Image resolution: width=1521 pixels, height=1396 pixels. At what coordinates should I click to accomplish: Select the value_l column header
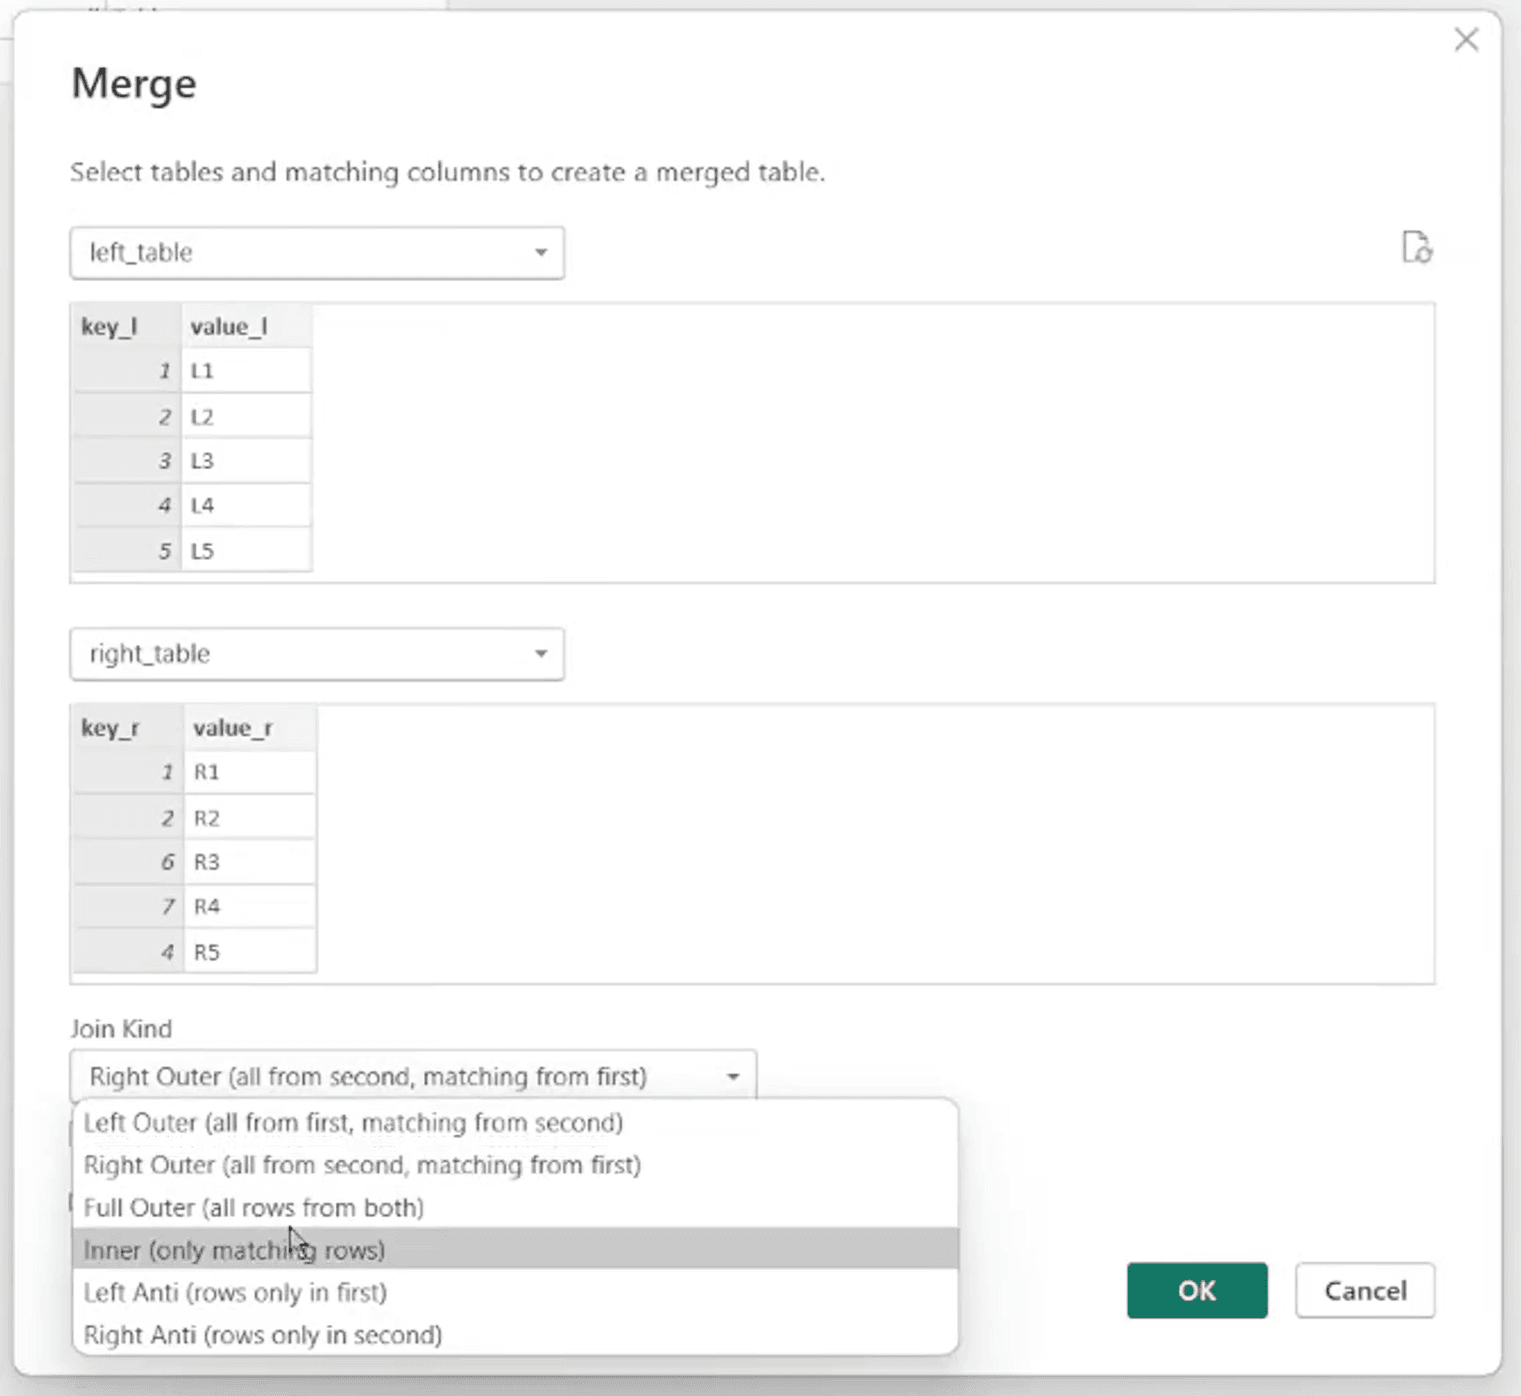246,327
